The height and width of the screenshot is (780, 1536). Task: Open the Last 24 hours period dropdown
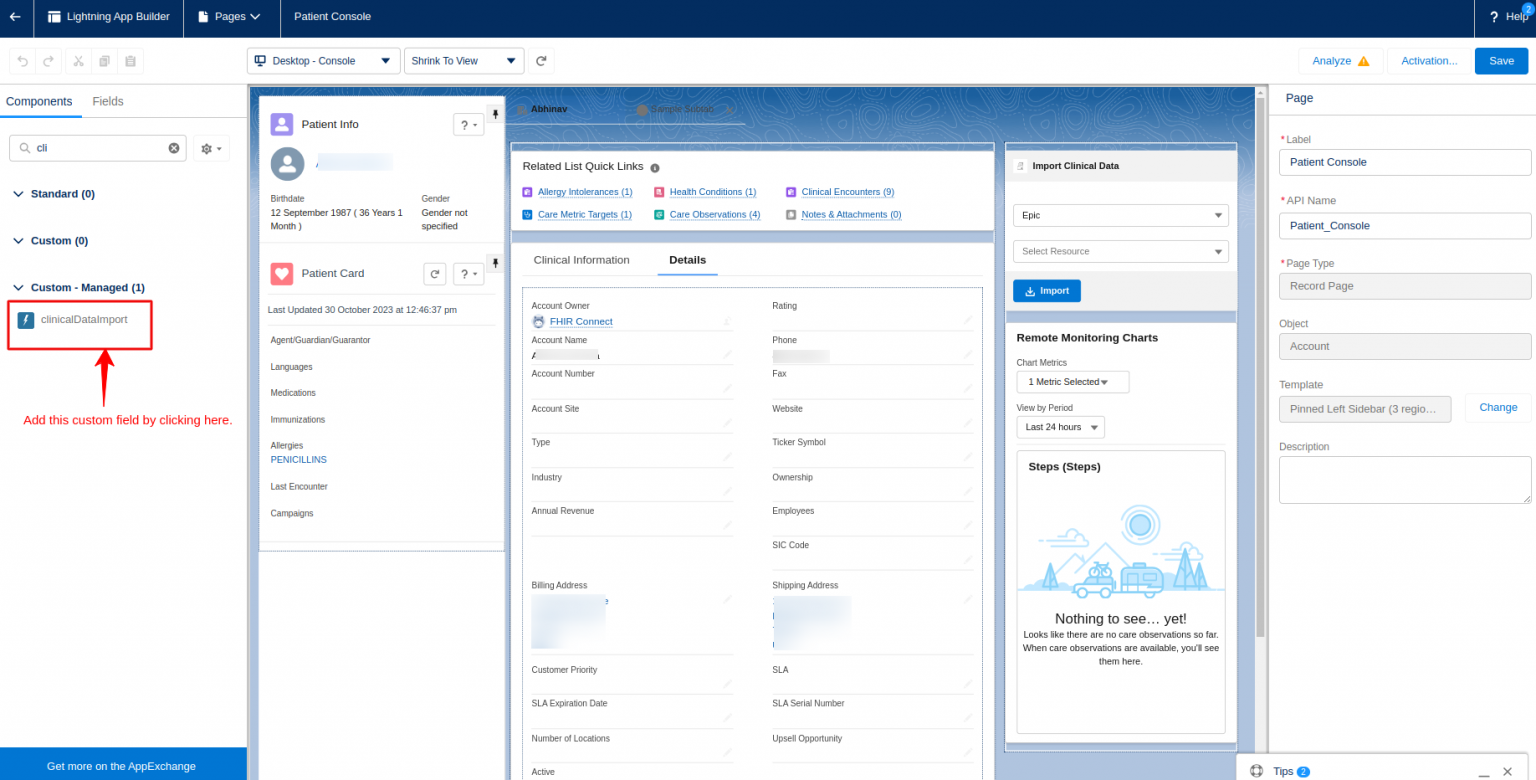pos(1061,427)
